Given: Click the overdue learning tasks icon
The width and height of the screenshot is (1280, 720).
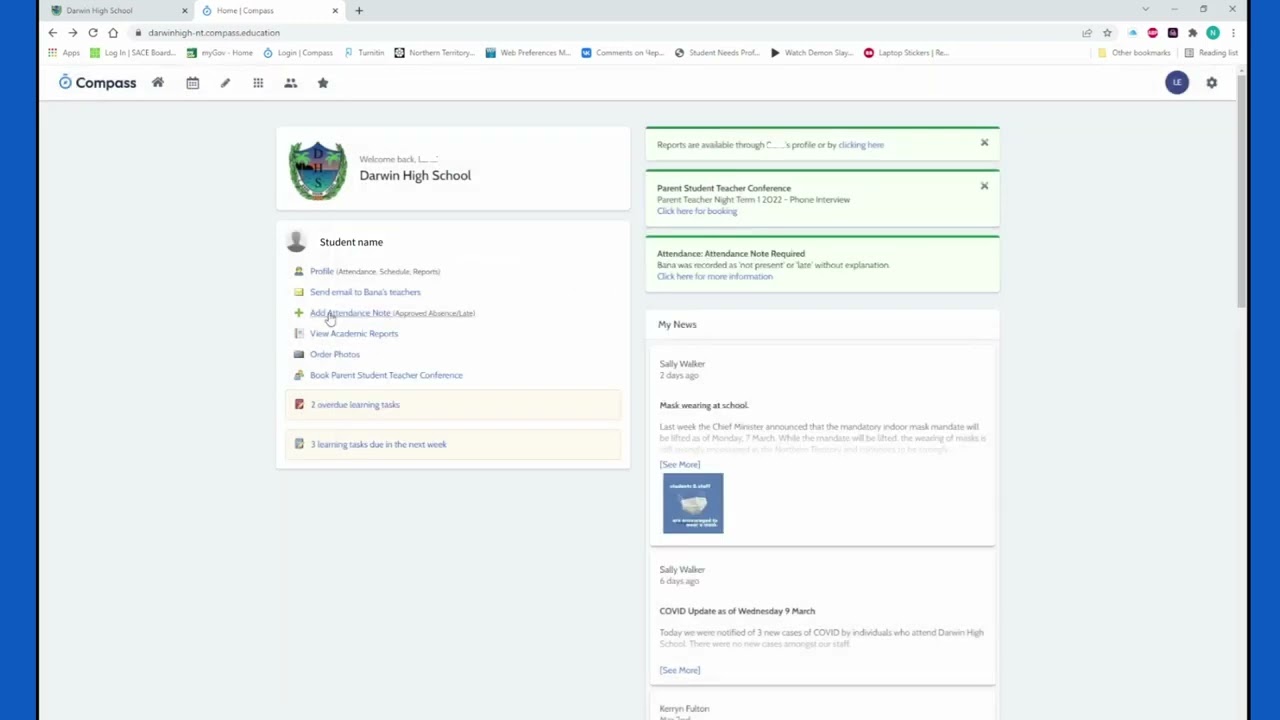Looking at the screenshot, I should tap(299, 404).
